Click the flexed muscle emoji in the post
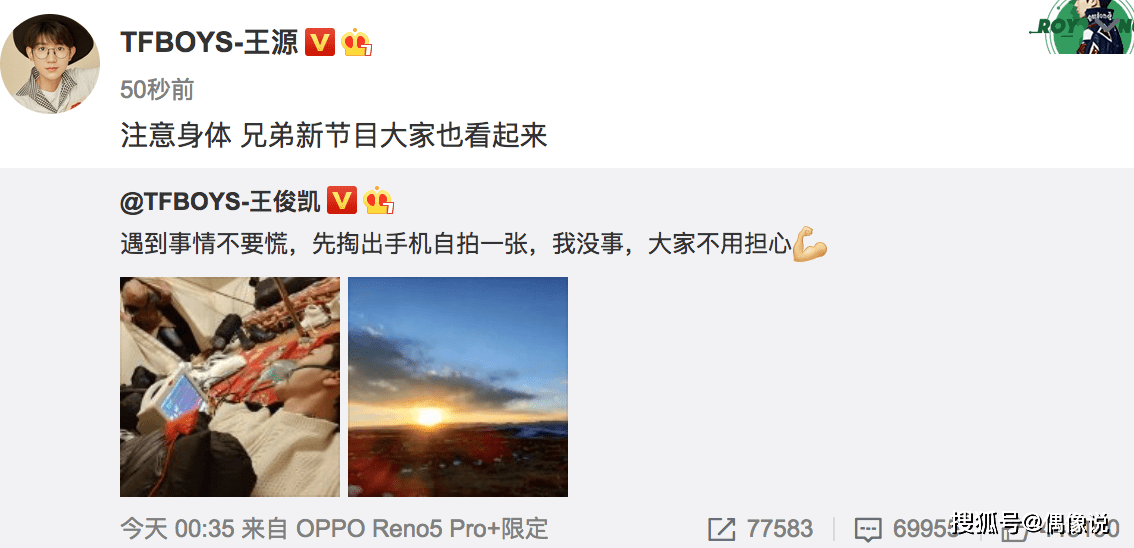 pos(810,244)
